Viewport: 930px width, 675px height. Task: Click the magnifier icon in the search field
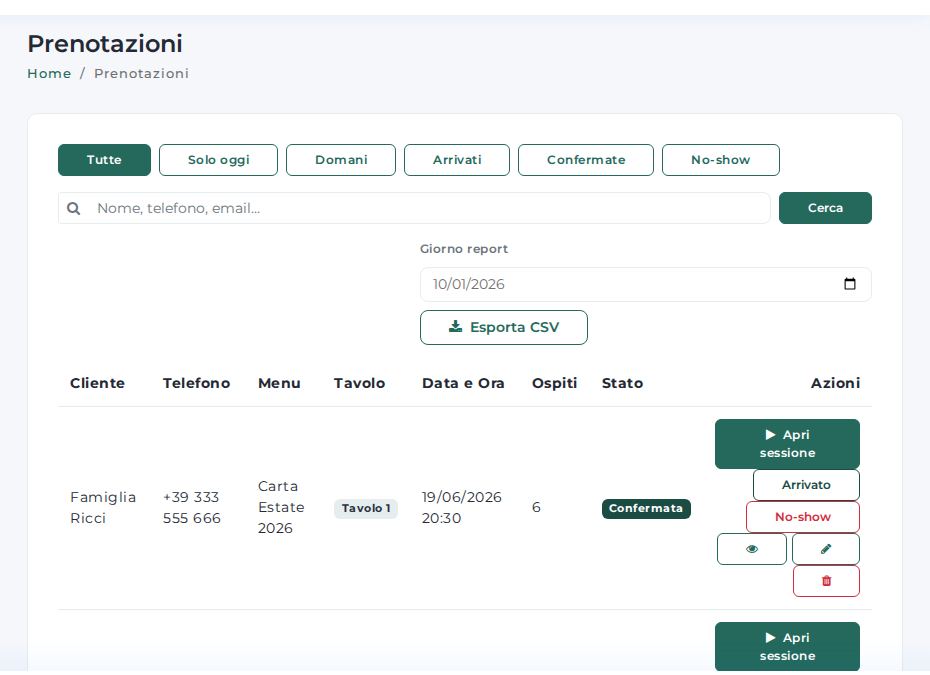coord(74,208)
